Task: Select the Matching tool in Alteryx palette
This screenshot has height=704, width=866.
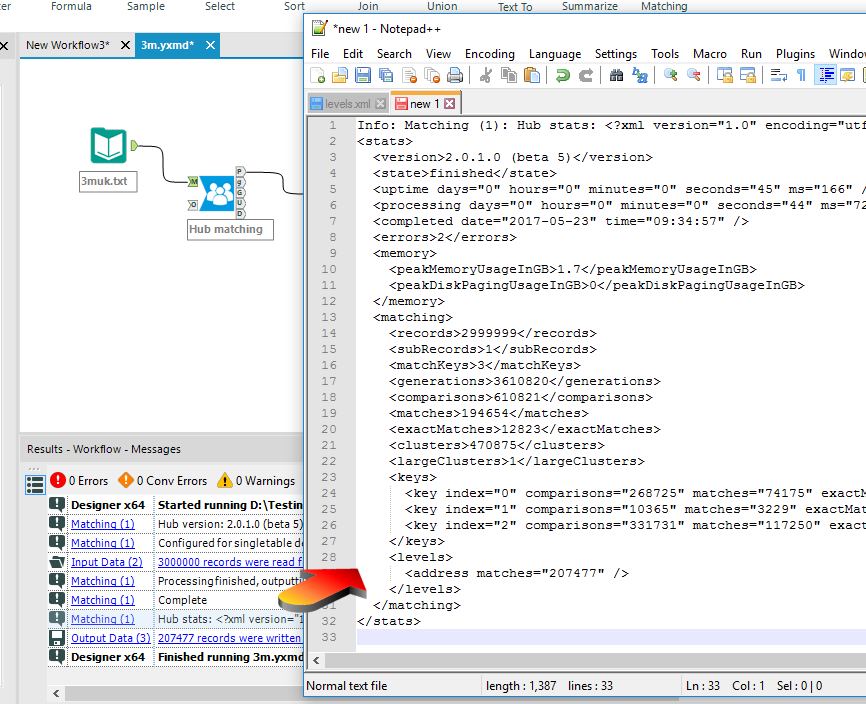Action: click(x=664, y=6)
